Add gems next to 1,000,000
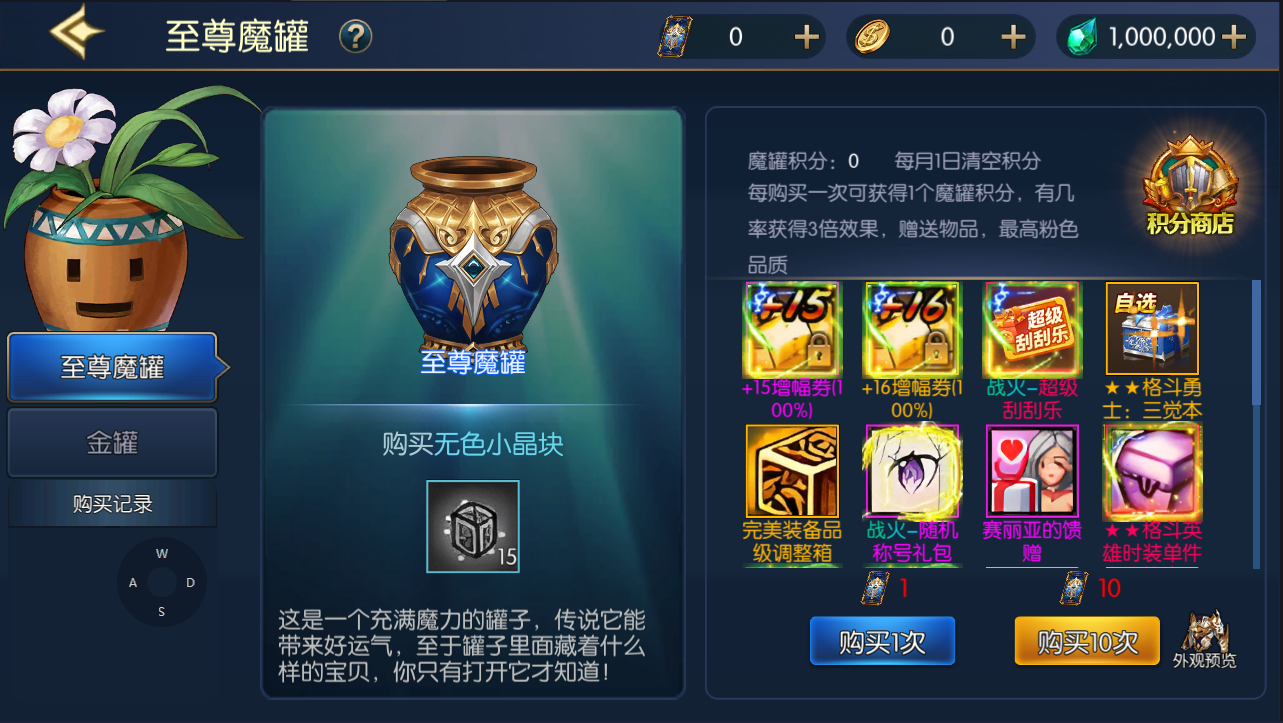Image resolution: width=1283 pixels, height=723 pixels. 1233,37
